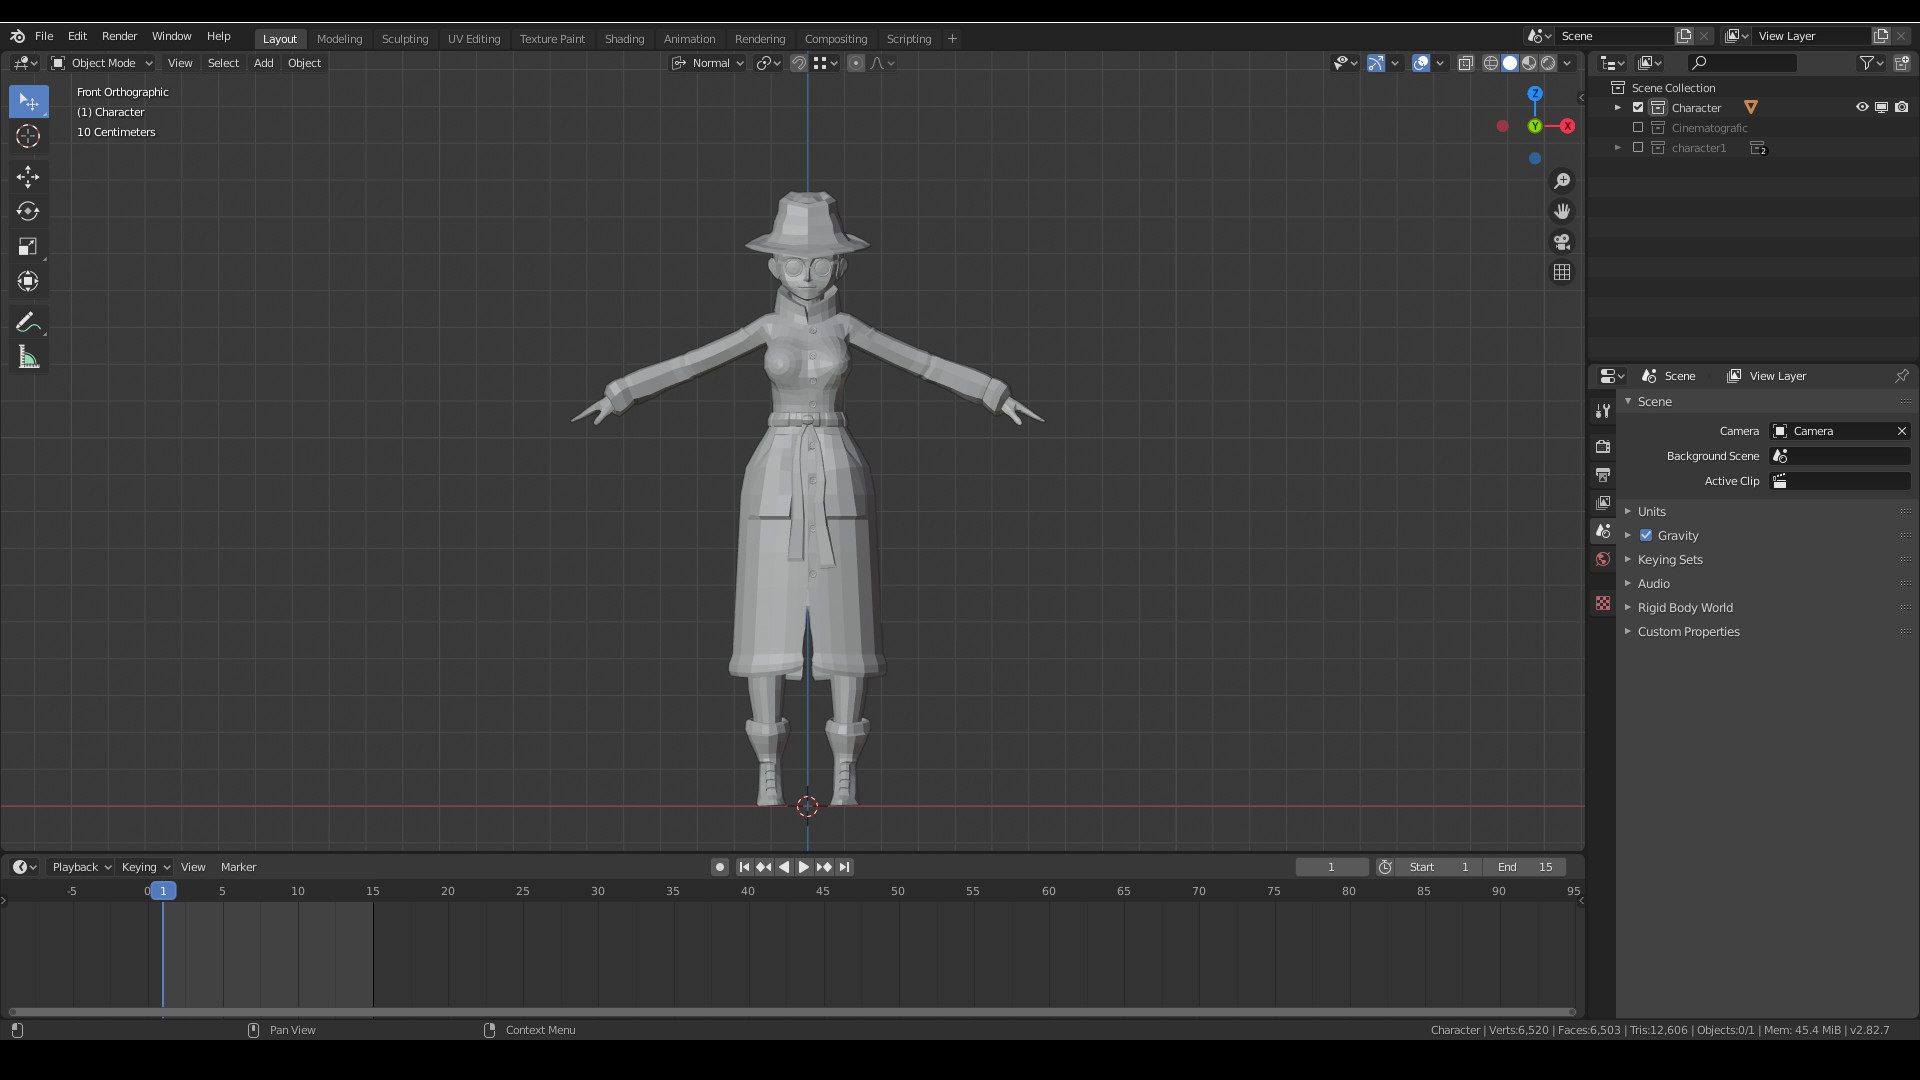Viewport: 1920px width, 1080px height.
Task: Select the Rotate tool
Action: pyautogui.click(x=28, y=211)
